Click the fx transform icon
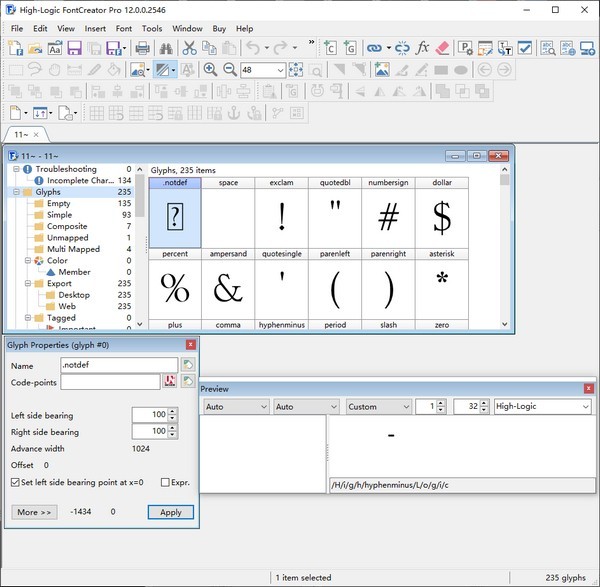 423,47
